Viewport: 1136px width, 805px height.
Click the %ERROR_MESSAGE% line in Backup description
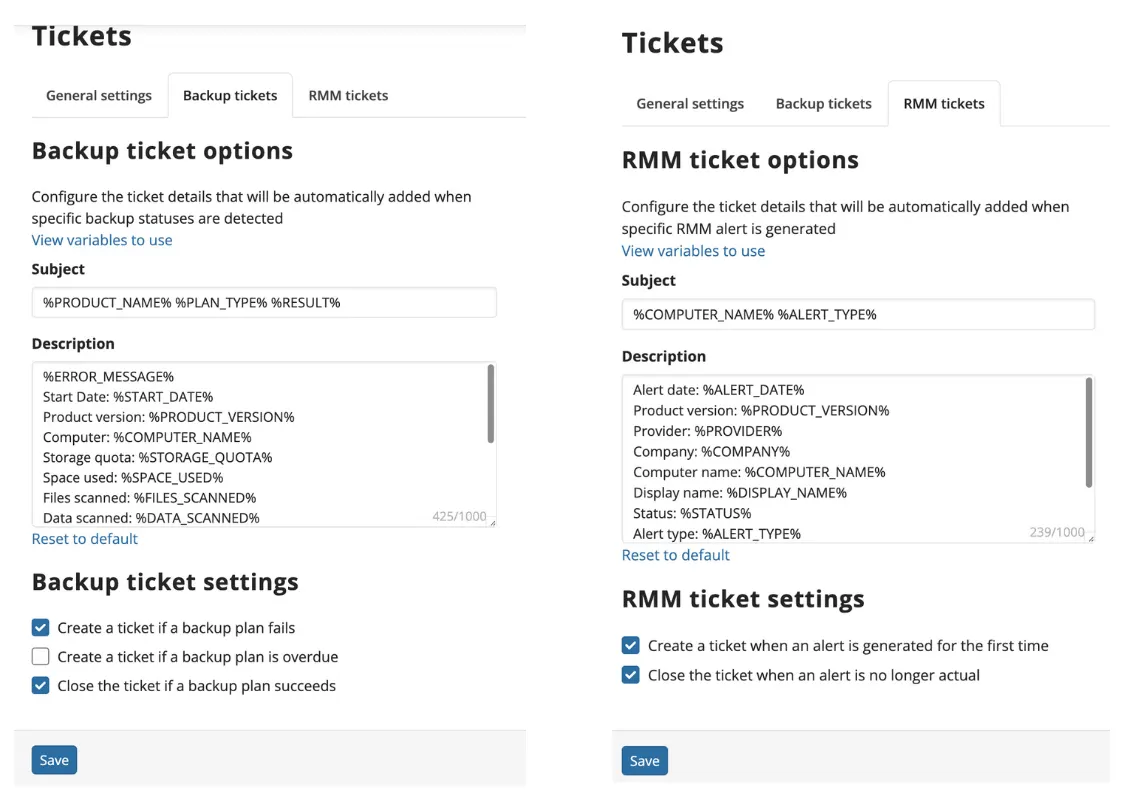pyautogui.click(x=108, y=377)
